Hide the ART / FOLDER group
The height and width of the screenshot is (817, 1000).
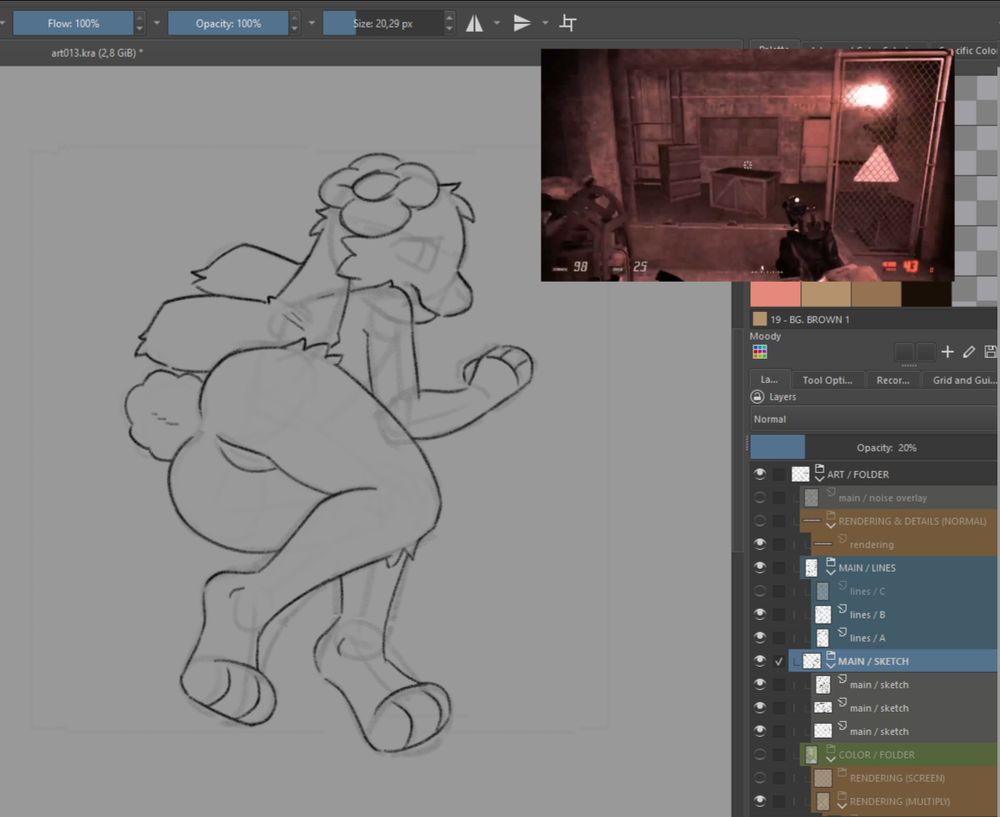(760, 474)
